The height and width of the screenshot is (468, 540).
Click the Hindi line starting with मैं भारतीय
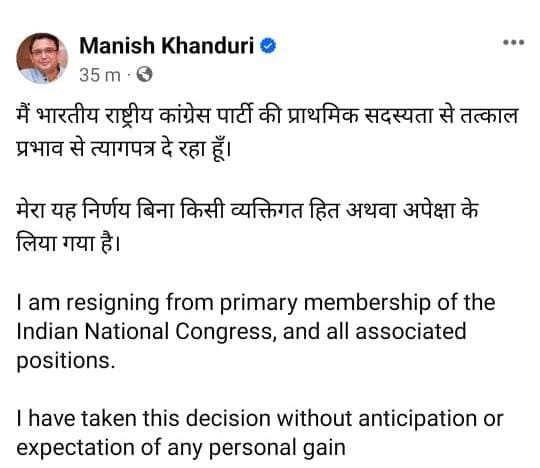point(267,116)
